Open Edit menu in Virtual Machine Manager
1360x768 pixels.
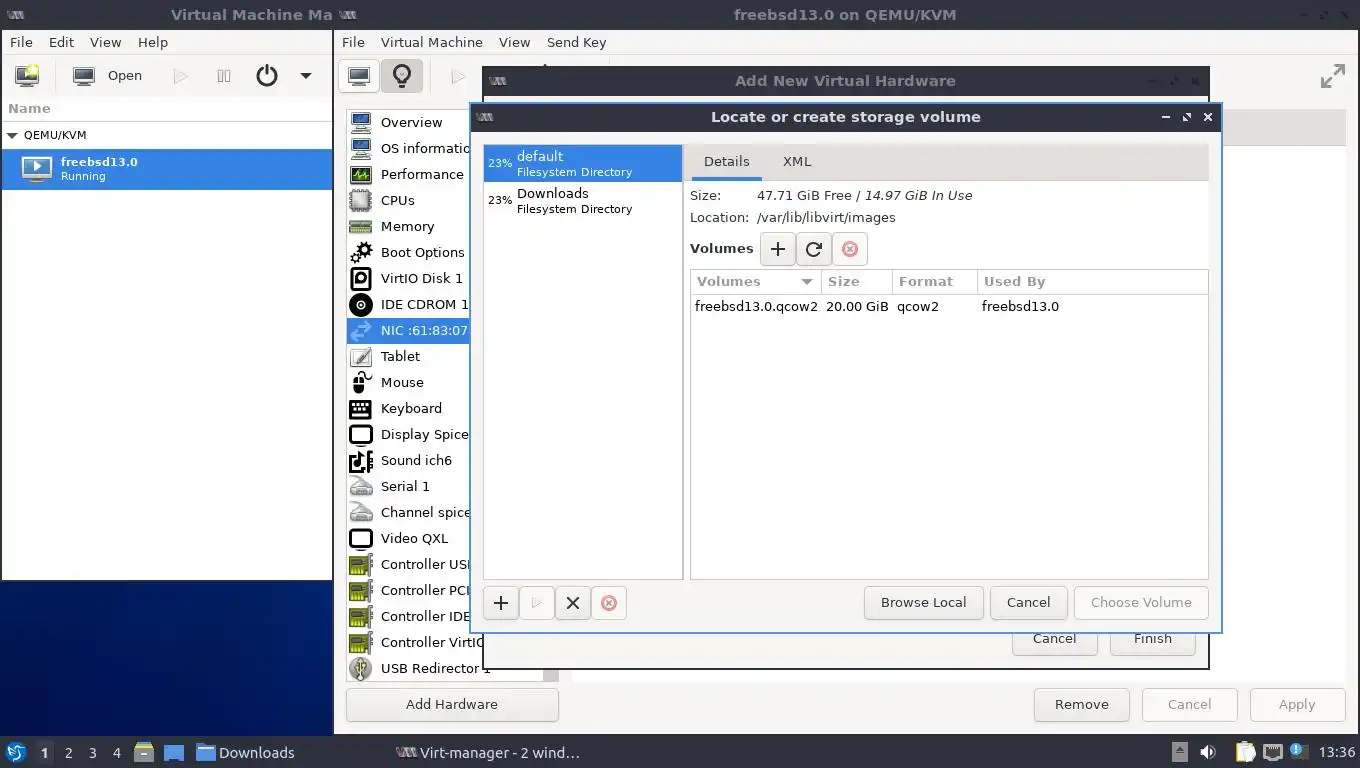(x=61, y=42)
